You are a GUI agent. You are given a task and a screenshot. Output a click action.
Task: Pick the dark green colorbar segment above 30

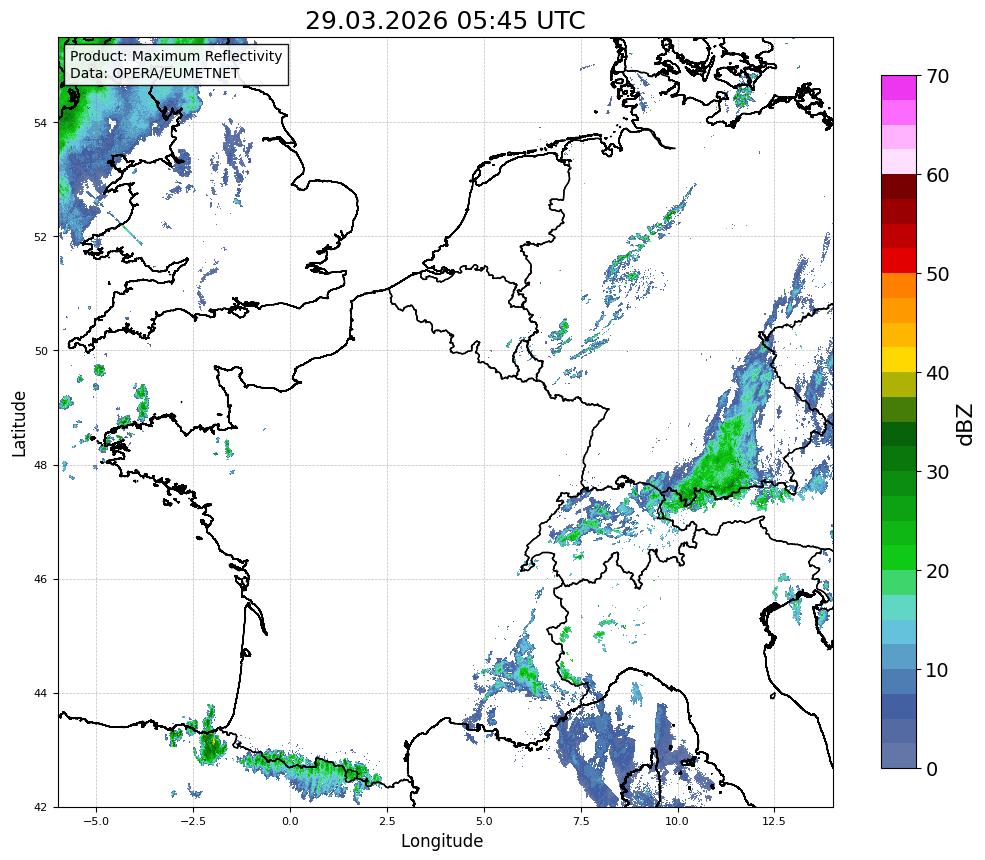tap(899, 459)
